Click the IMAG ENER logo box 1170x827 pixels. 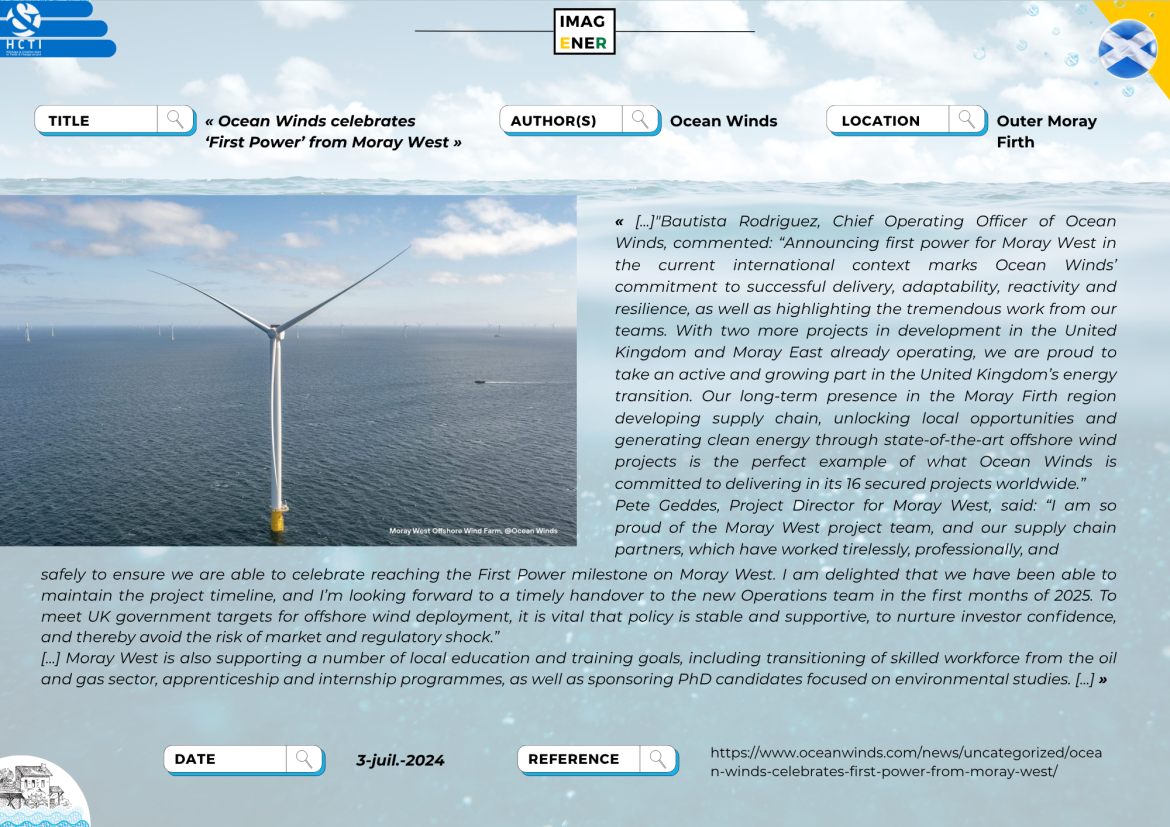[x=584, y=32]
